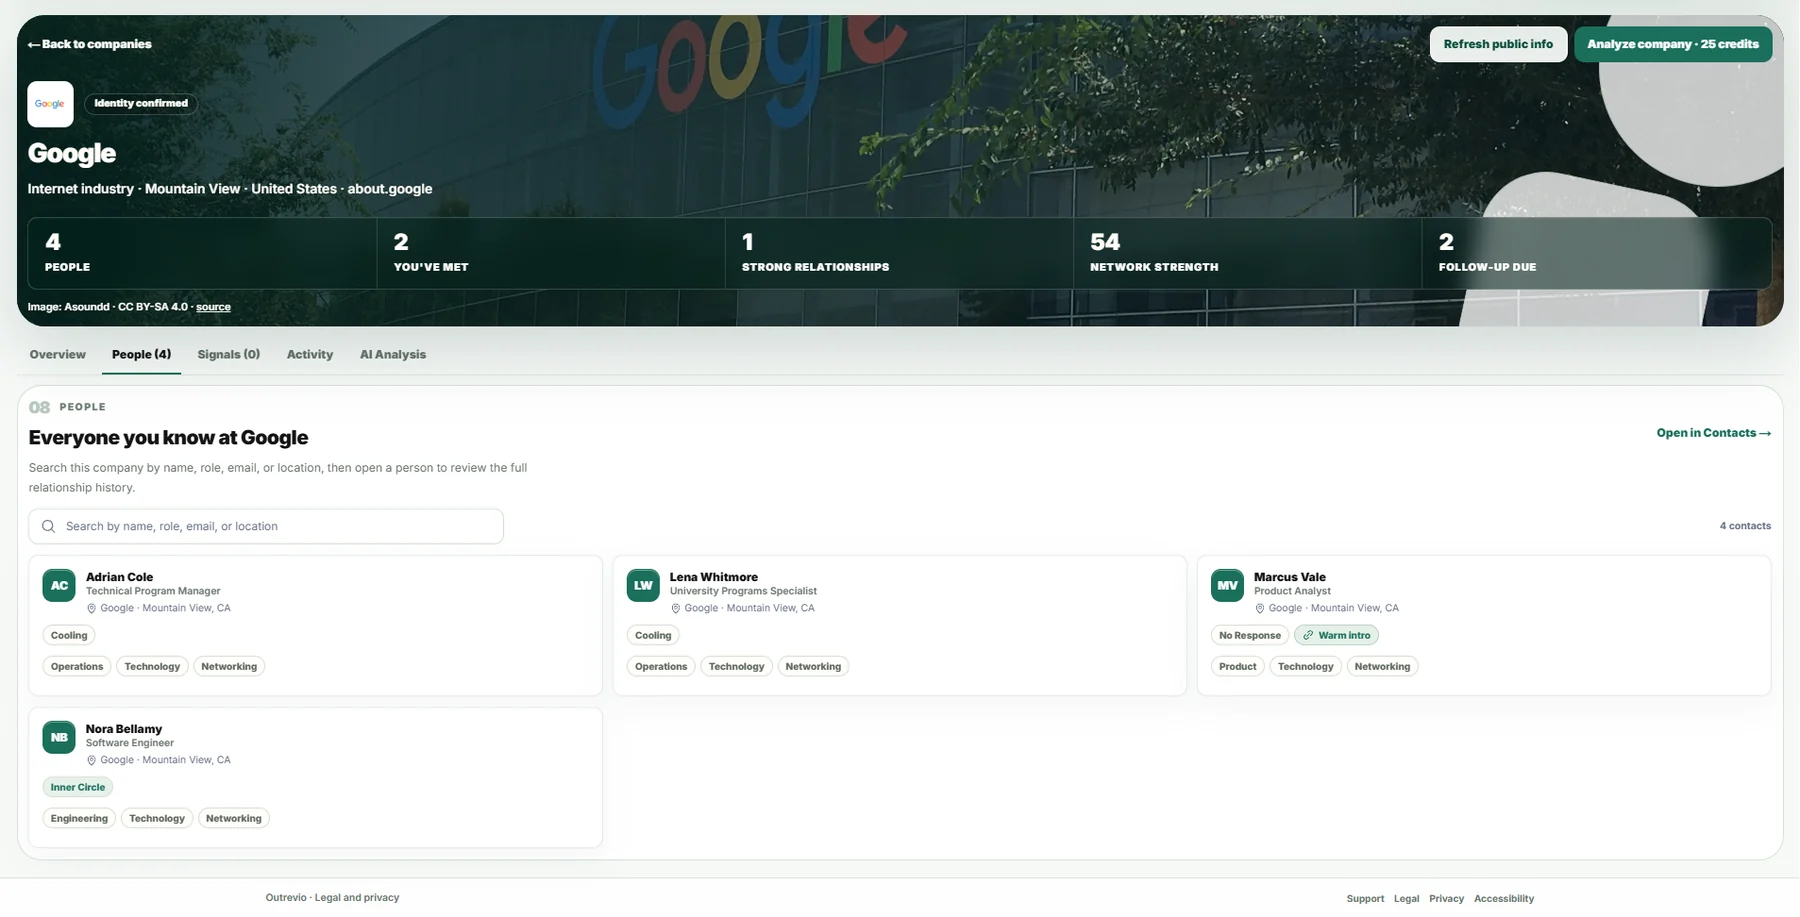The width and height of the screenshot is (1800, 917).
Task: Go back to companies
Action: coord(90,44)
